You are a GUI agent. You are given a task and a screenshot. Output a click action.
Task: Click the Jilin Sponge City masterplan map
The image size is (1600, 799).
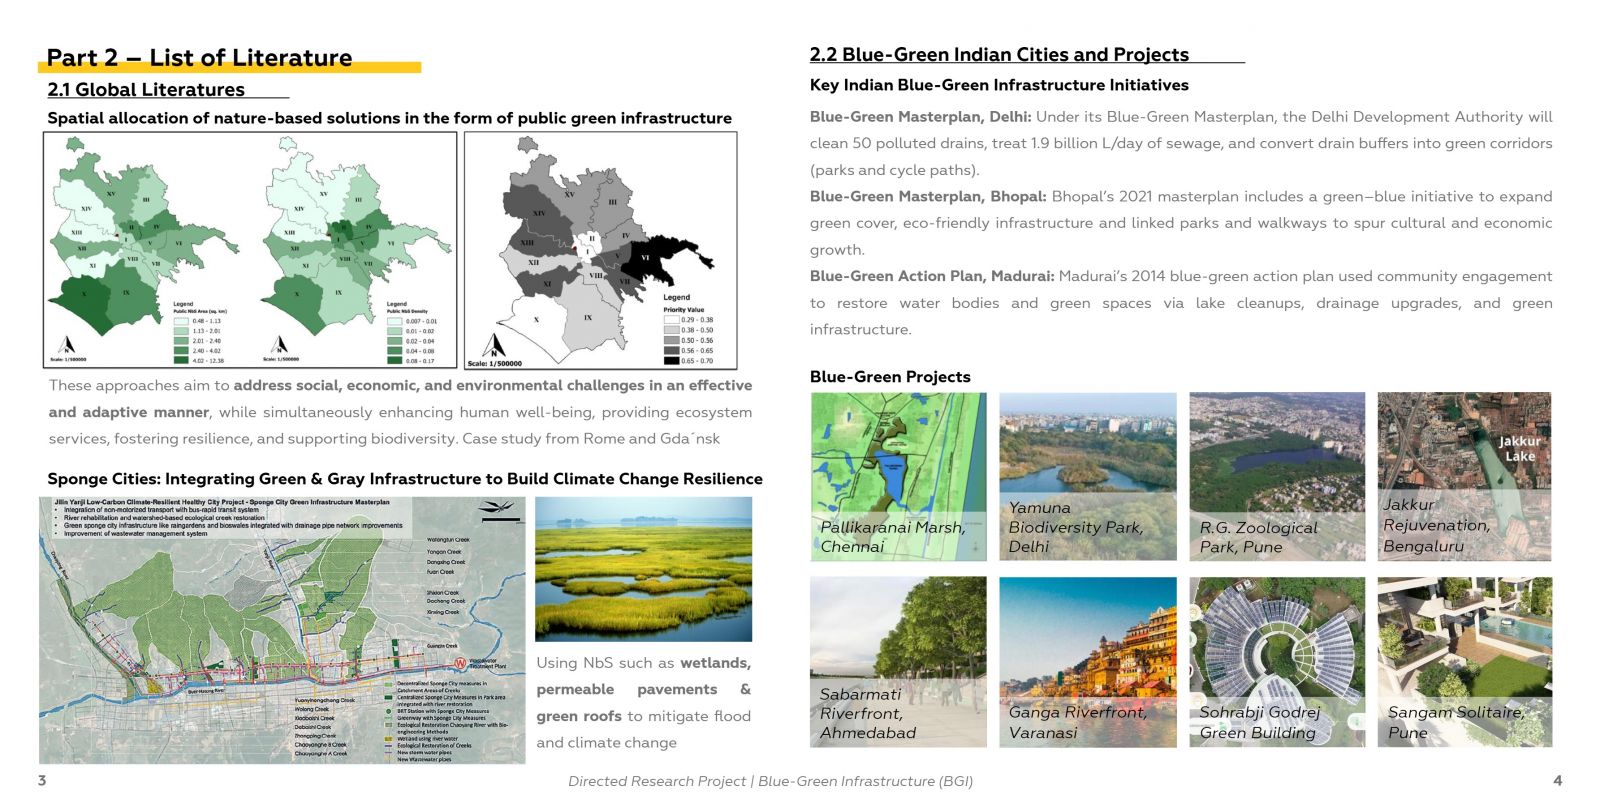tap(282, 630)
